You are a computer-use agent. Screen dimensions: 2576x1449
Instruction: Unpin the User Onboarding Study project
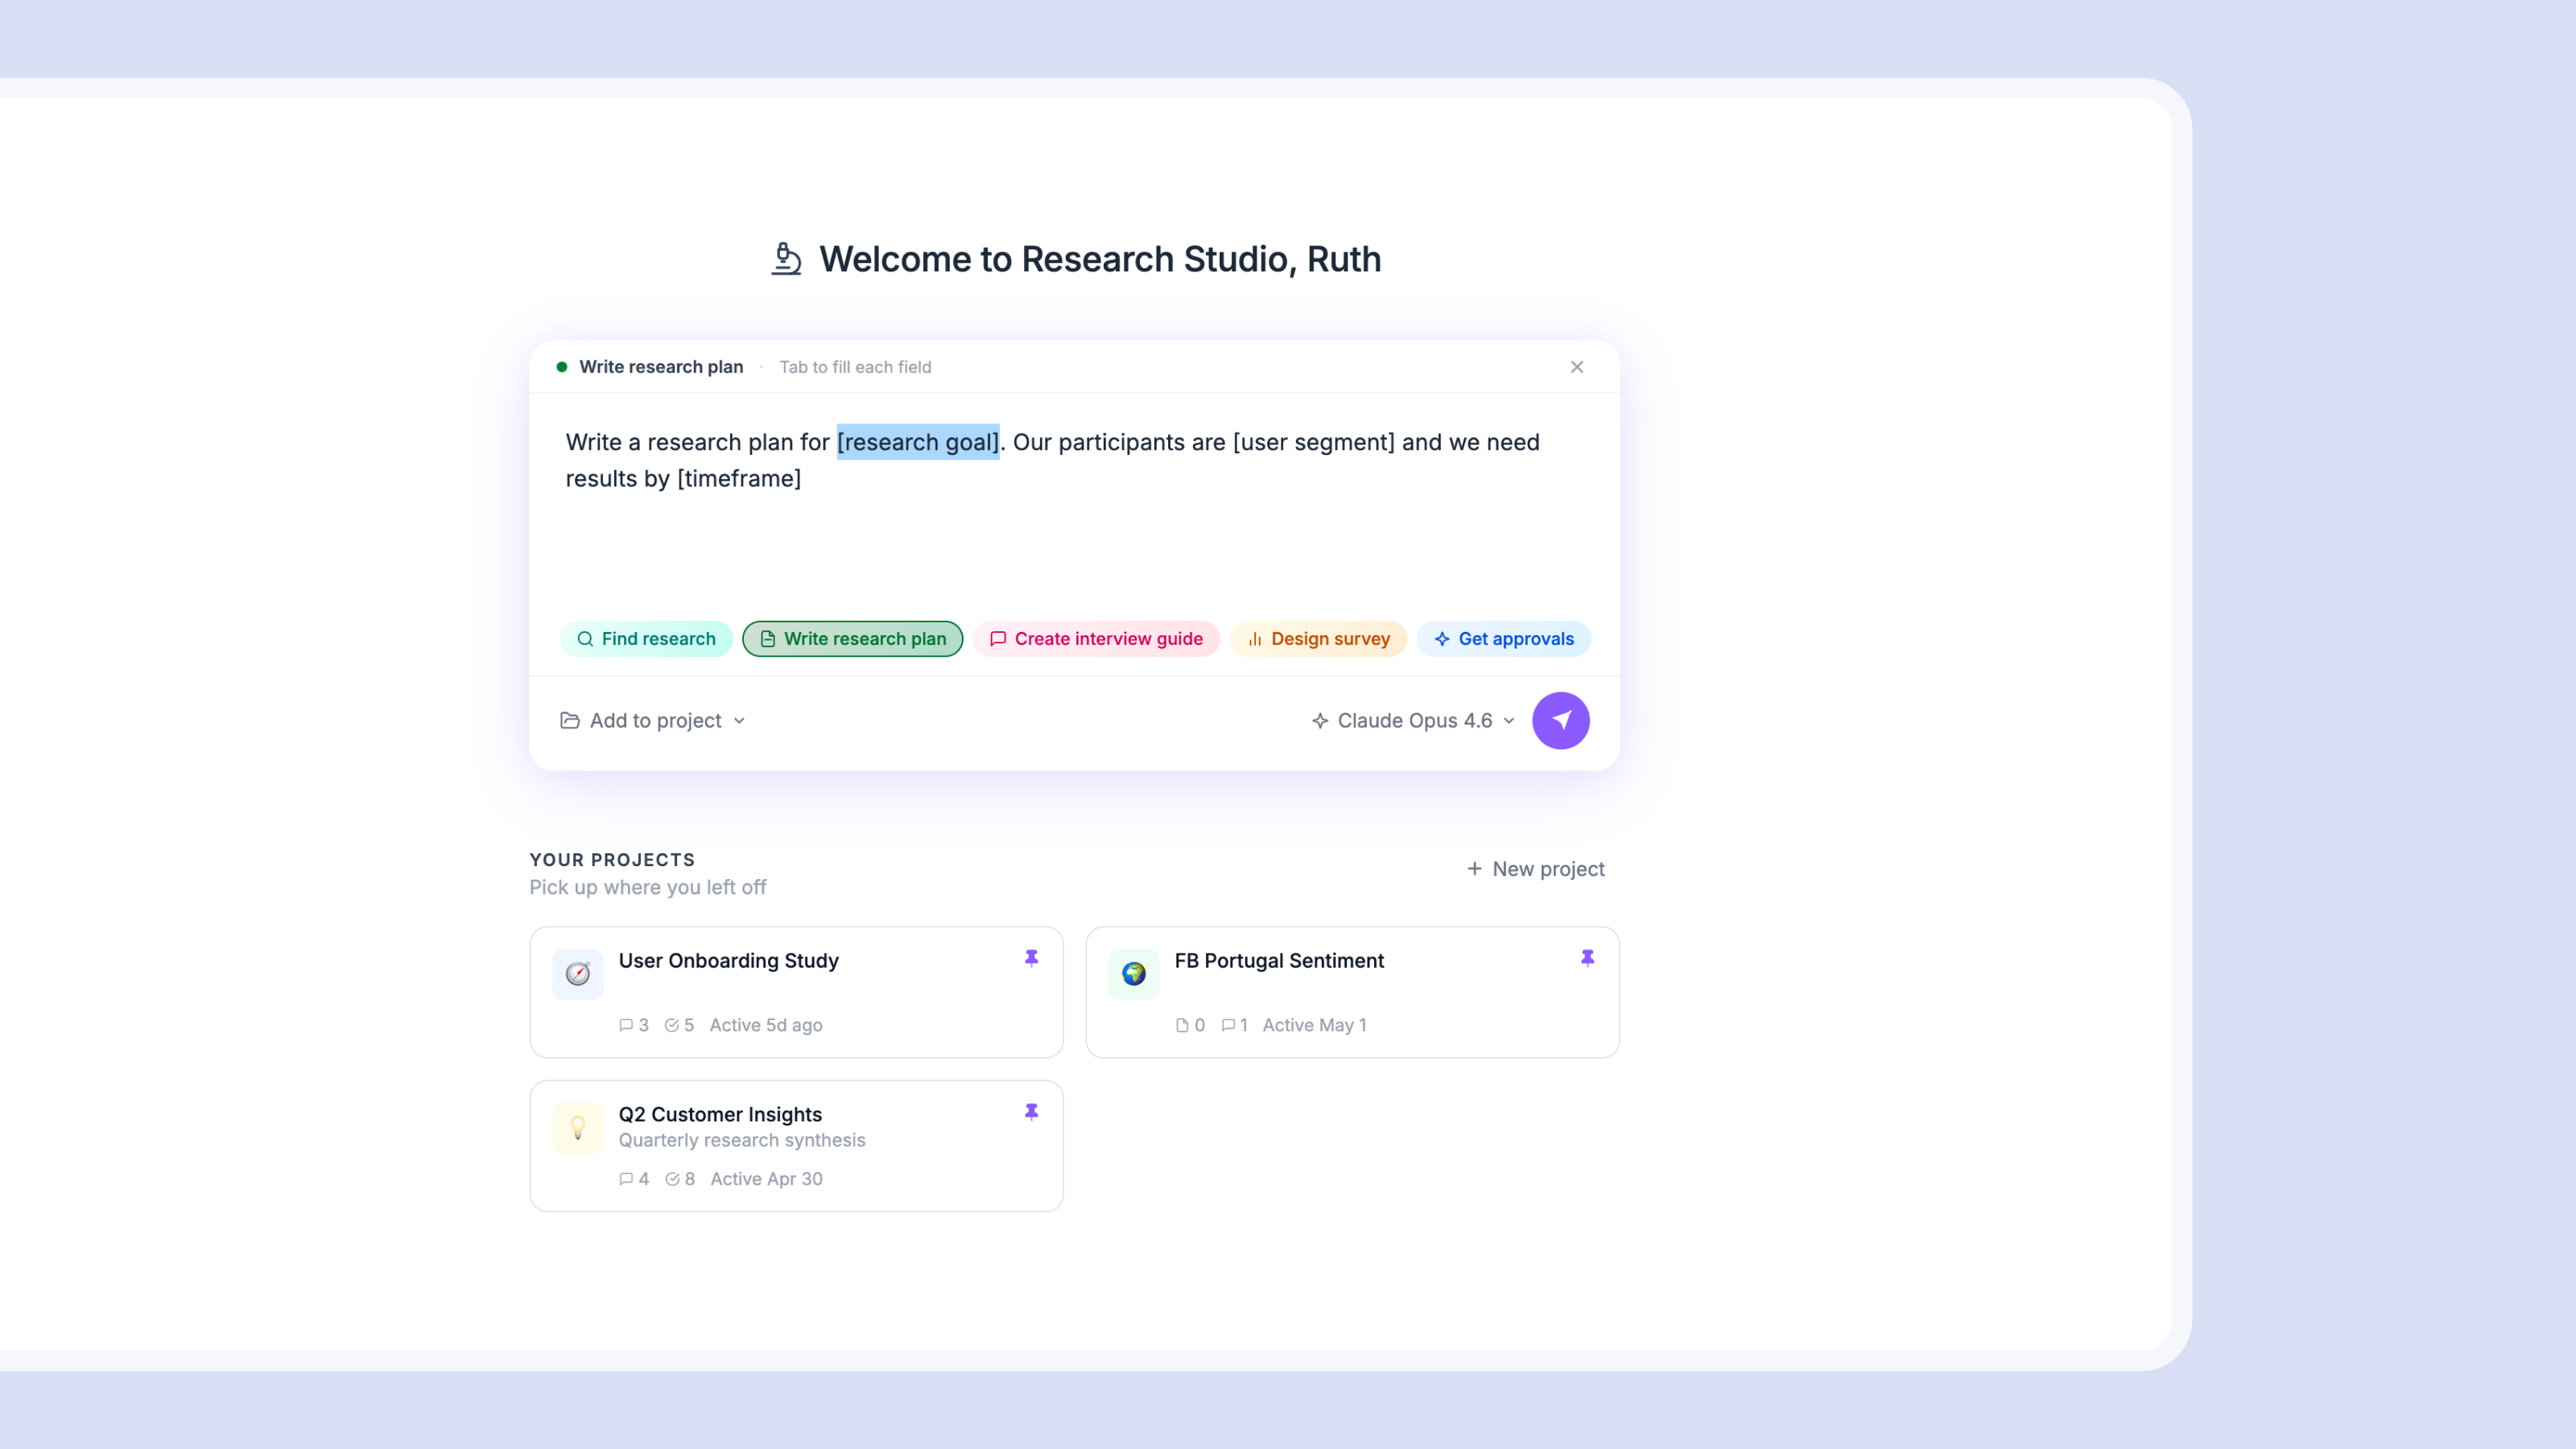[x=1031, y=958]
